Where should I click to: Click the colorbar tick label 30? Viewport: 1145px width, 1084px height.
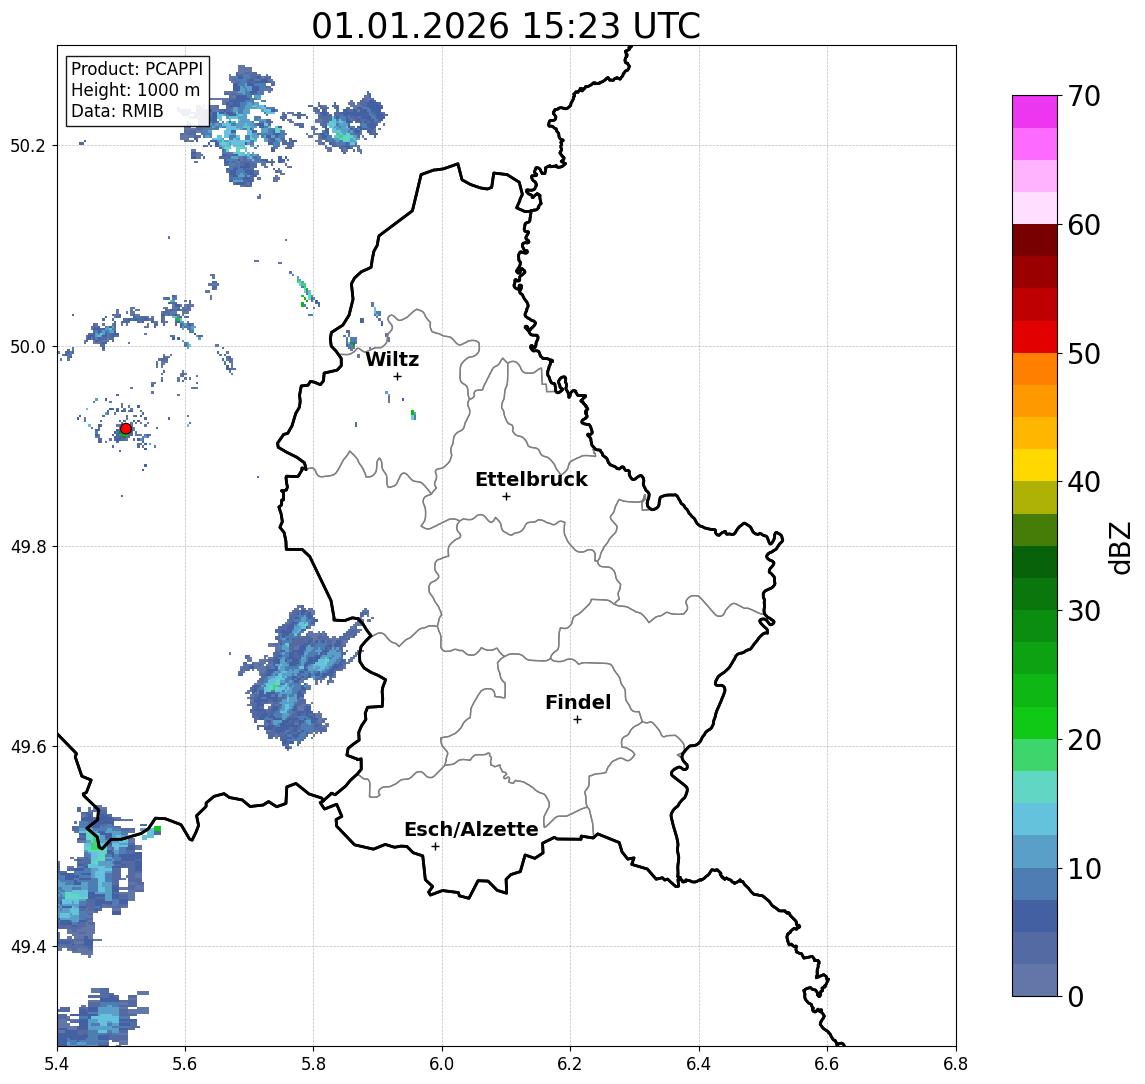tap(1084, 611)
